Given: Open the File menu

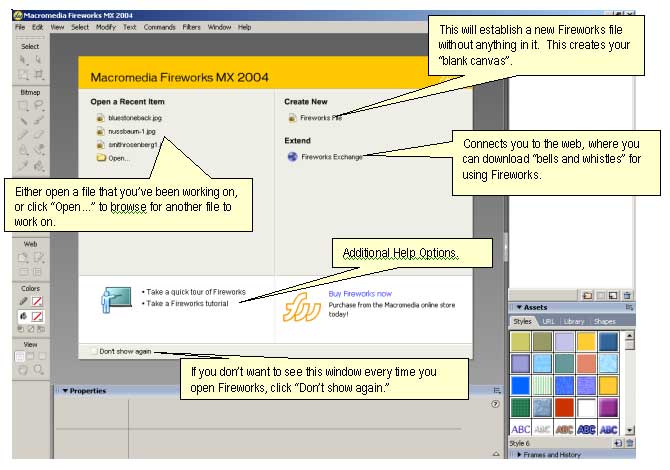Looking at the screenshot, I should click(x=20, y=27).
